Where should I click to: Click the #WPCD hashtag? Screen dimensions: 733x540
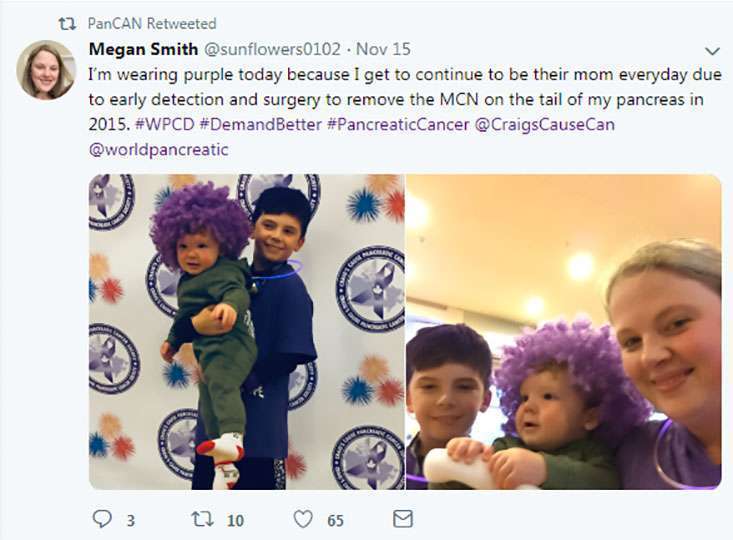pyautogui.click(x=121, y=124)
